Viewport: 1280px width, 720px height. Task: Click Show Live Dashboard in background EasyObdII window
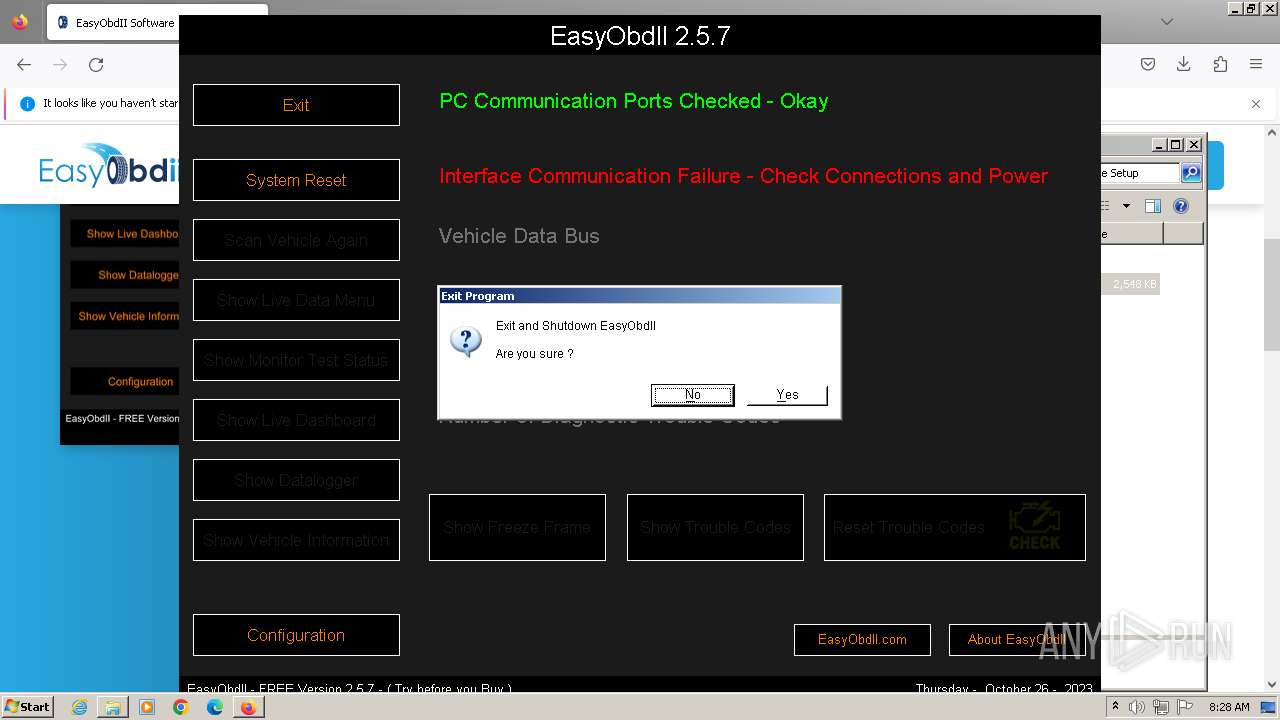click(125, 234)
